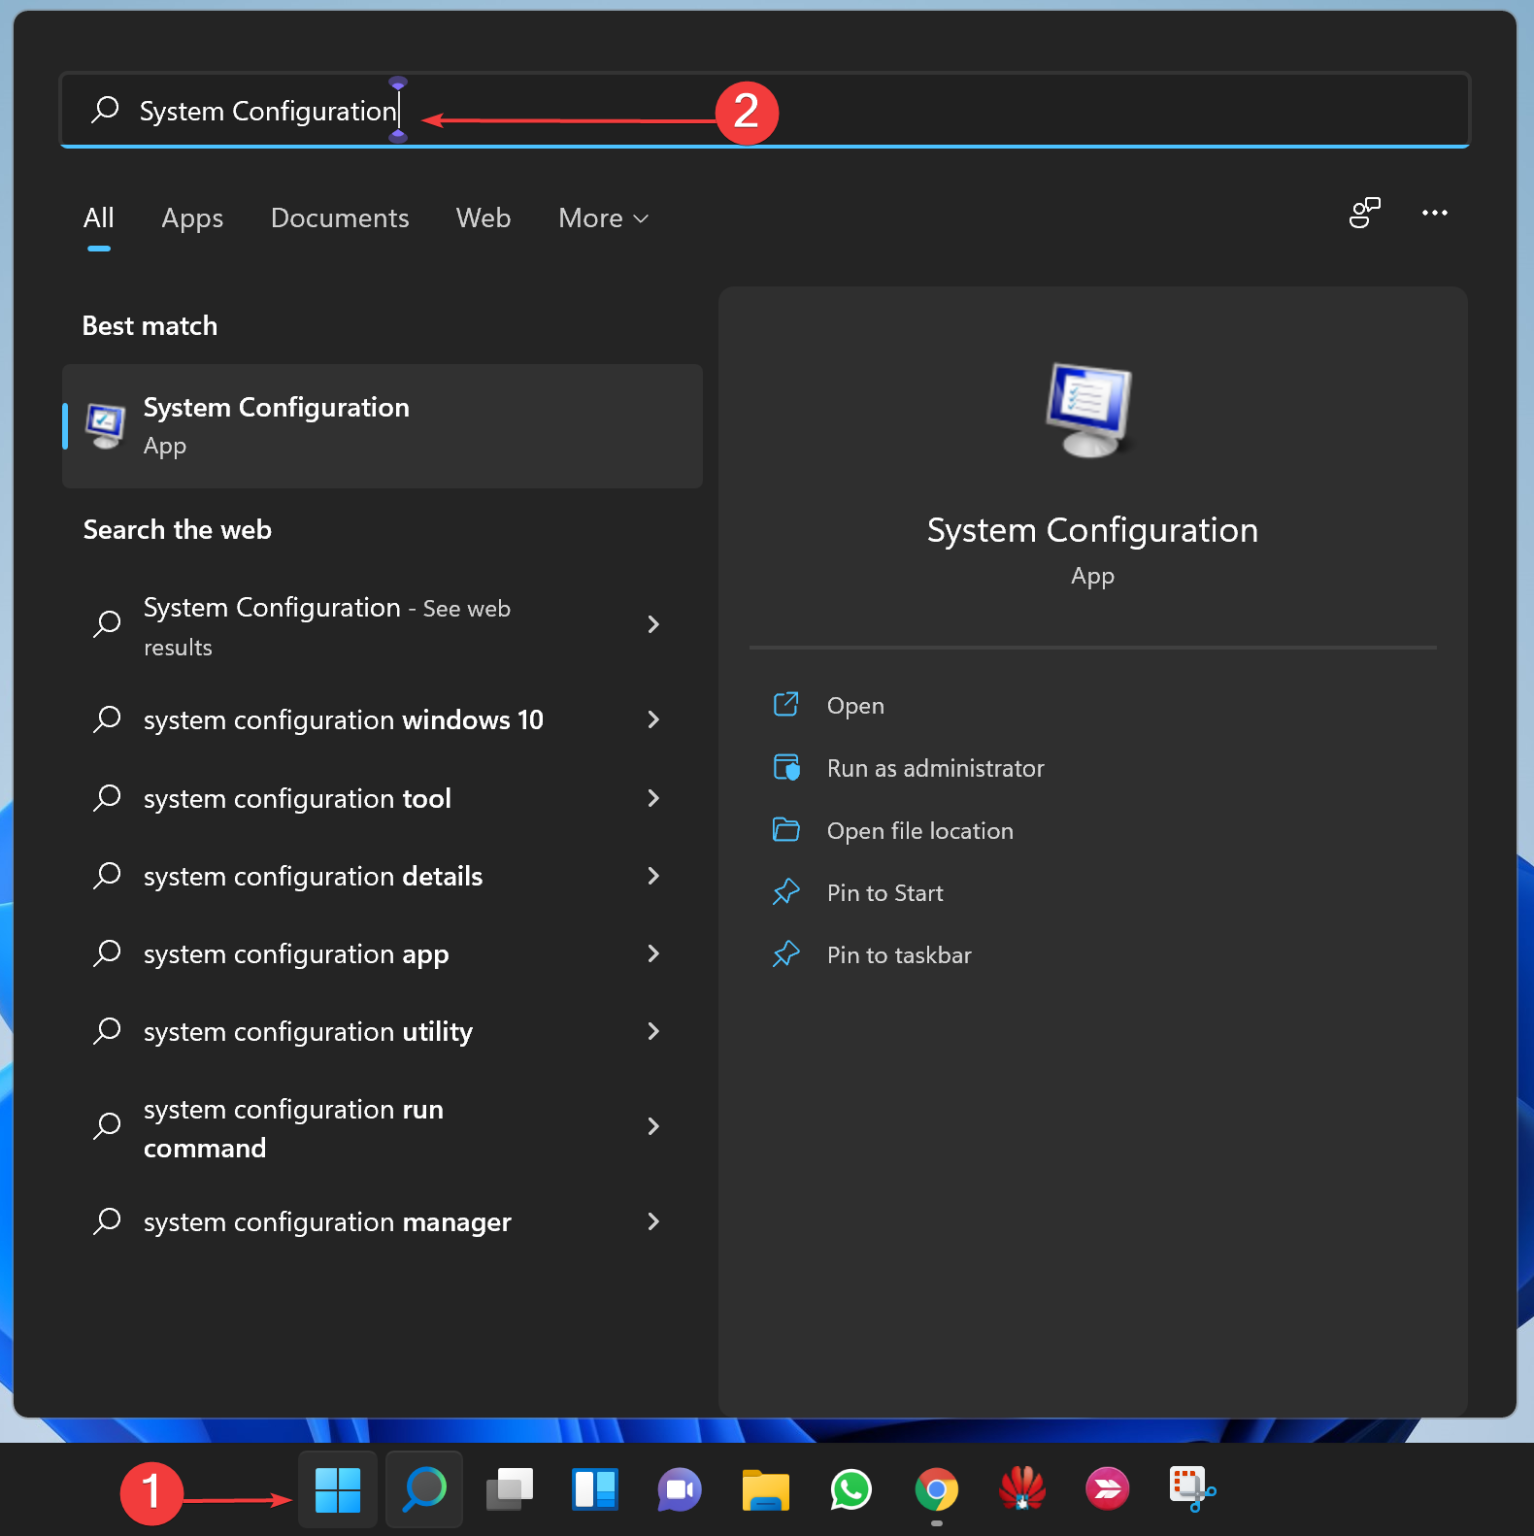This screenshot has height=1536, width=1534.
Task: Open Task View from the taskbar
Action: coord(509,1490)
